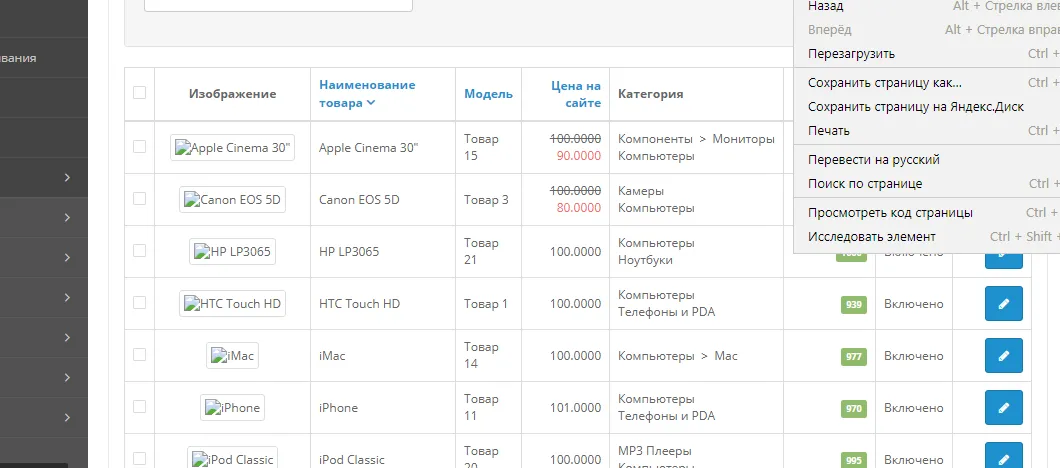Click the HTC Touch HD image thumbnail
The width and height of the screenshot is (1060, 468).
[233, 304]
